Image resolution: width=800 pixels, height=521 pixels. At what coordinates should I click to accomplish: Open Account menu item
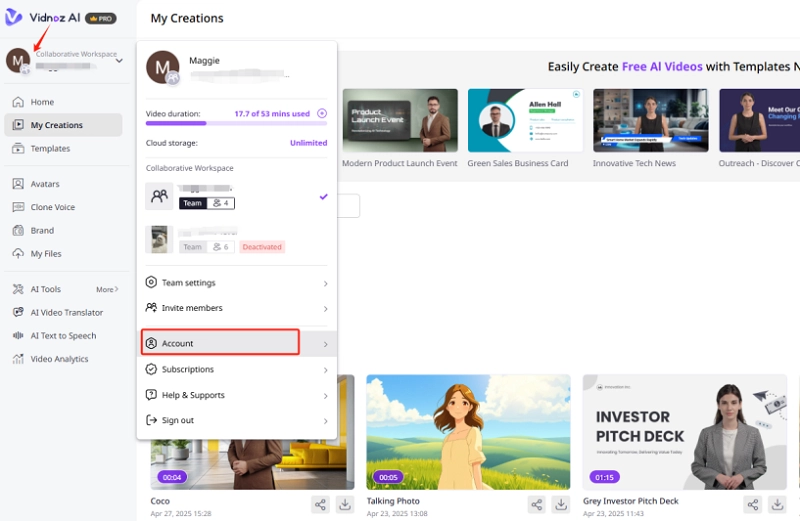[x=220, y=343]
